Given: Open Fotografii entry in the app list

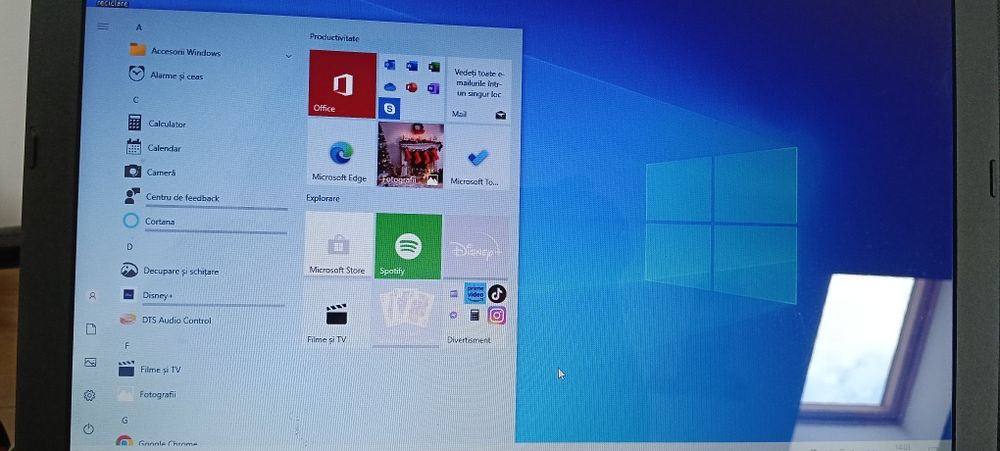Looking at the screenshot, I should pyautogui.click(x=198, y=394).
